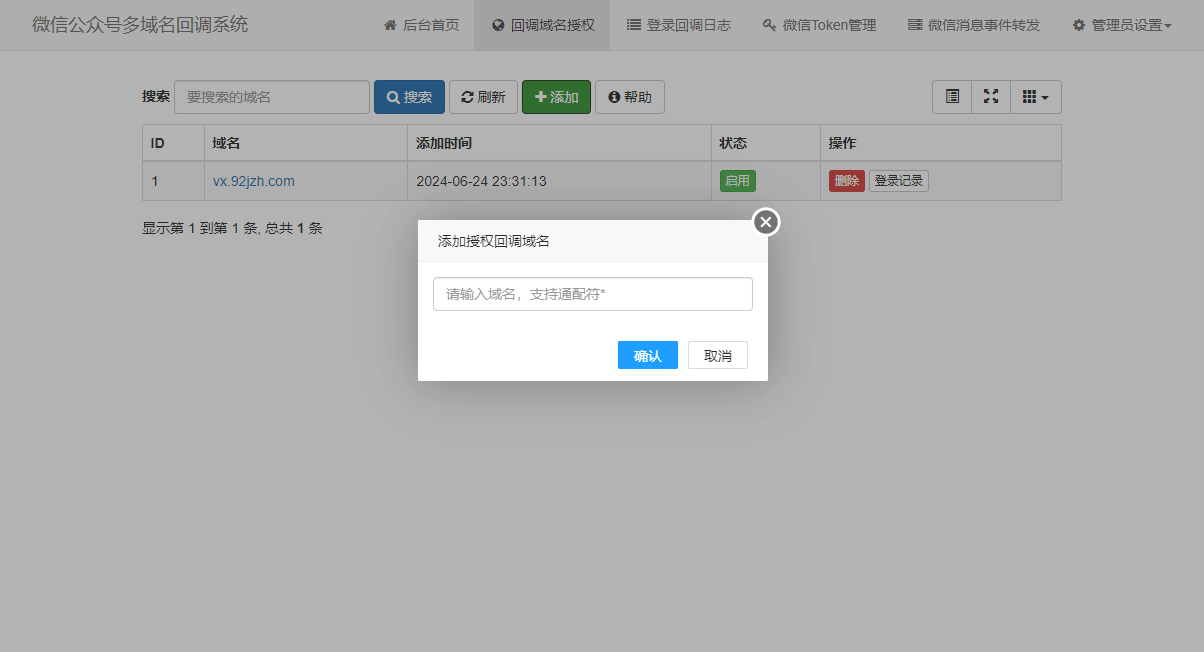Open the columns grid dropdown
The width and height of the screenshot is (1204, 652).
tap(1035, 97)
